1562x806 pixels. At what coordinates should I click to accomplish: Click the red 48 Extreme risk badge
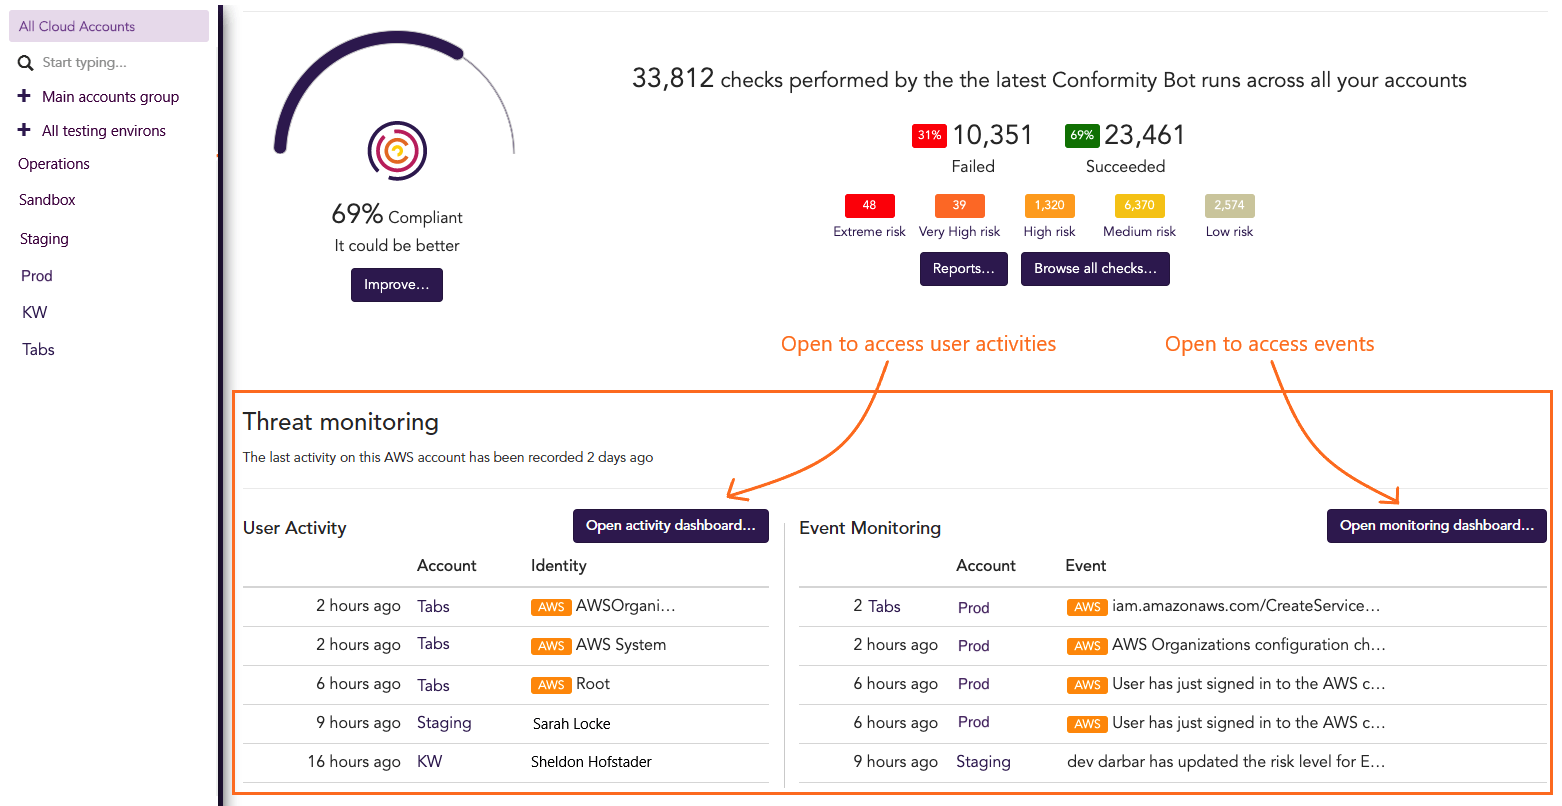tap(869, 205)
